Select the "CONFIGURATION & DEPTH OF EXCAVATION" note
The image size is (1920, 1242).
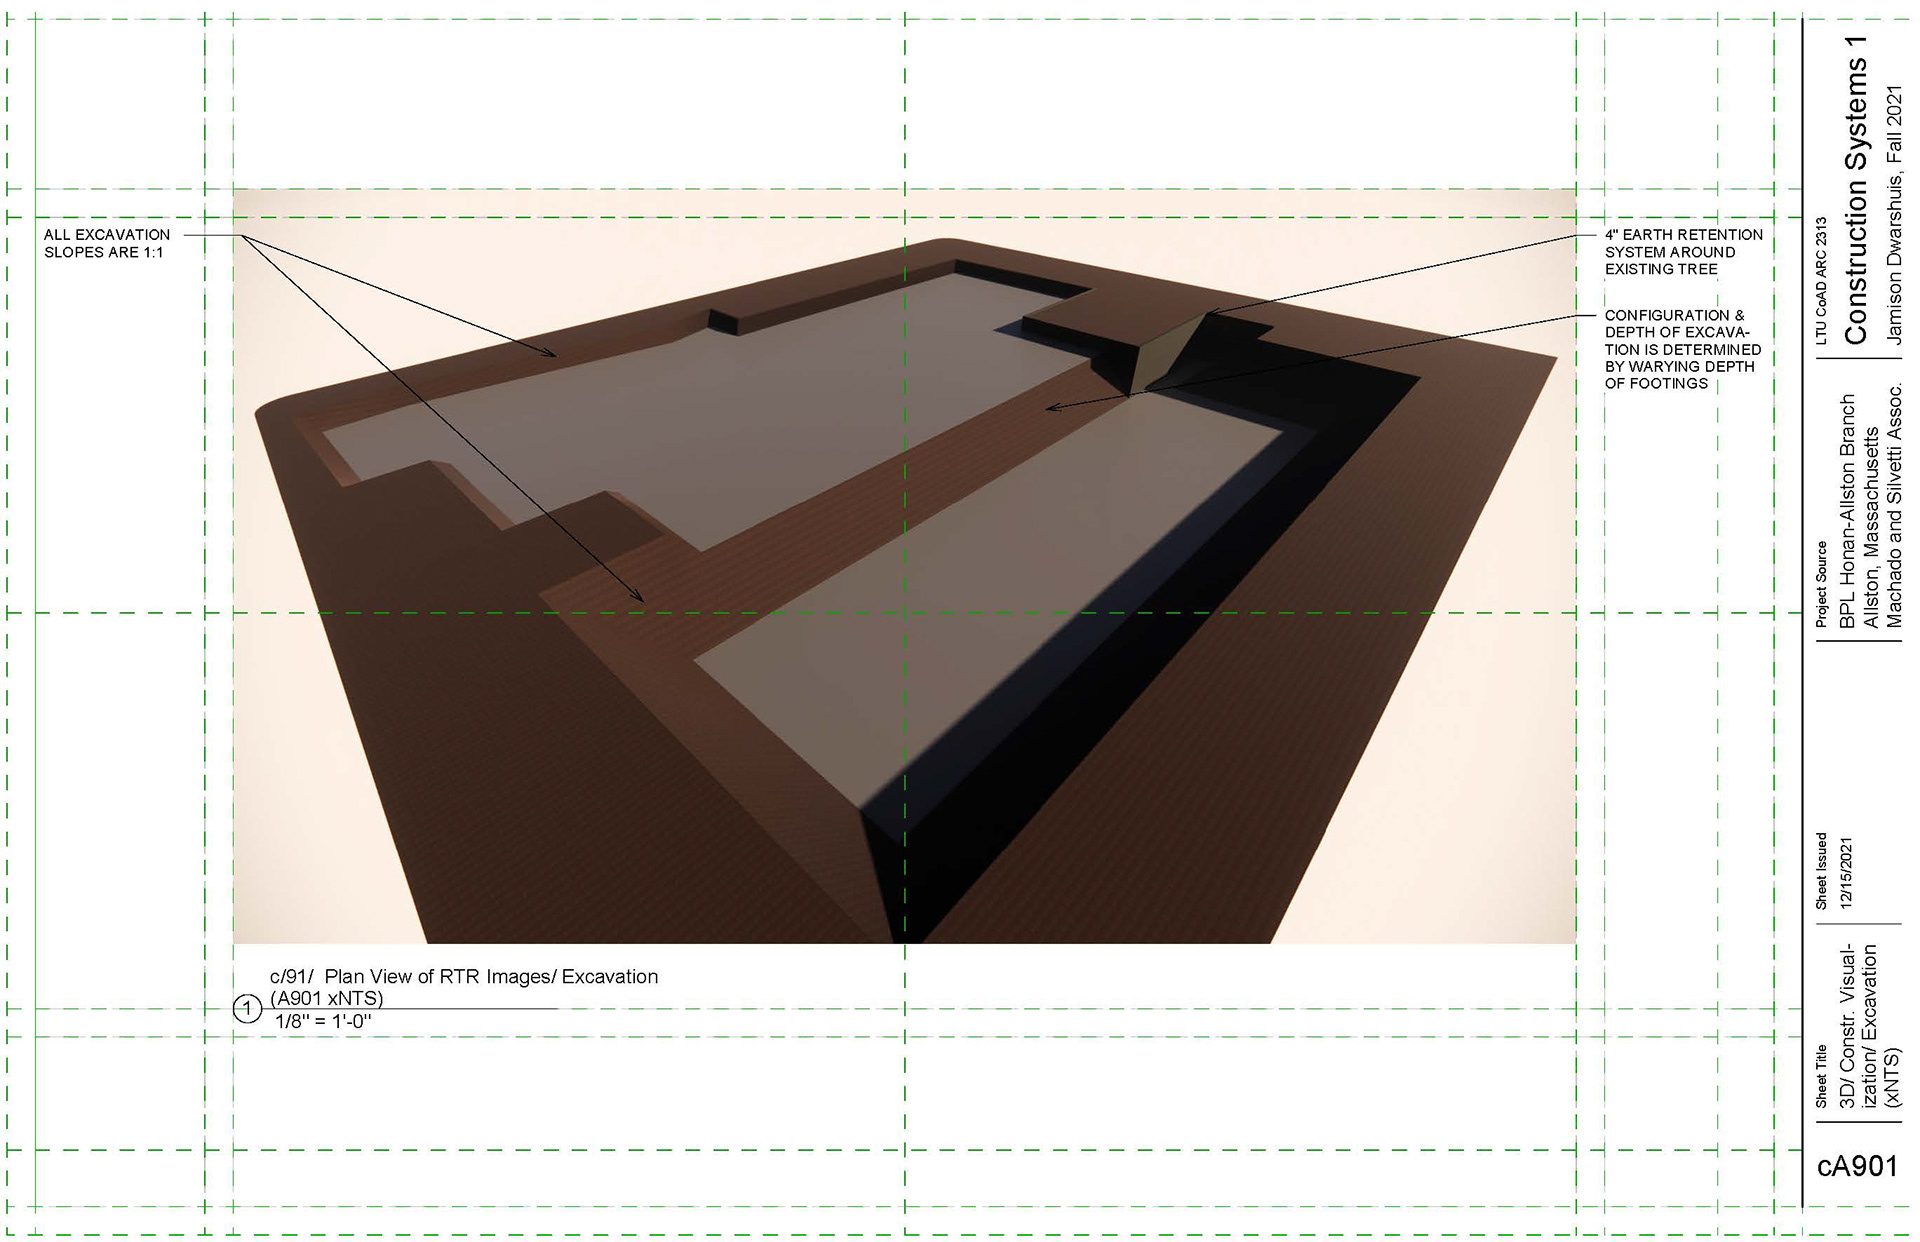[1682, 349]
